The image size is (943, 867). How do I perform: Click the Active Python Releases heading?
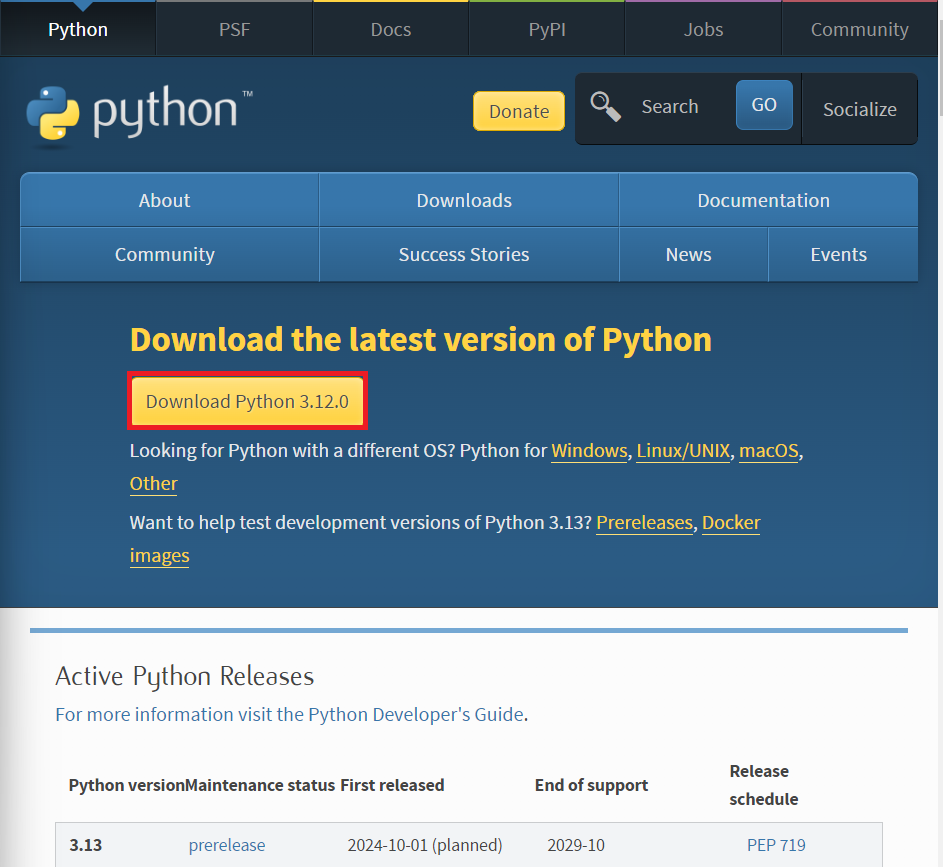[x=185, y=676]
